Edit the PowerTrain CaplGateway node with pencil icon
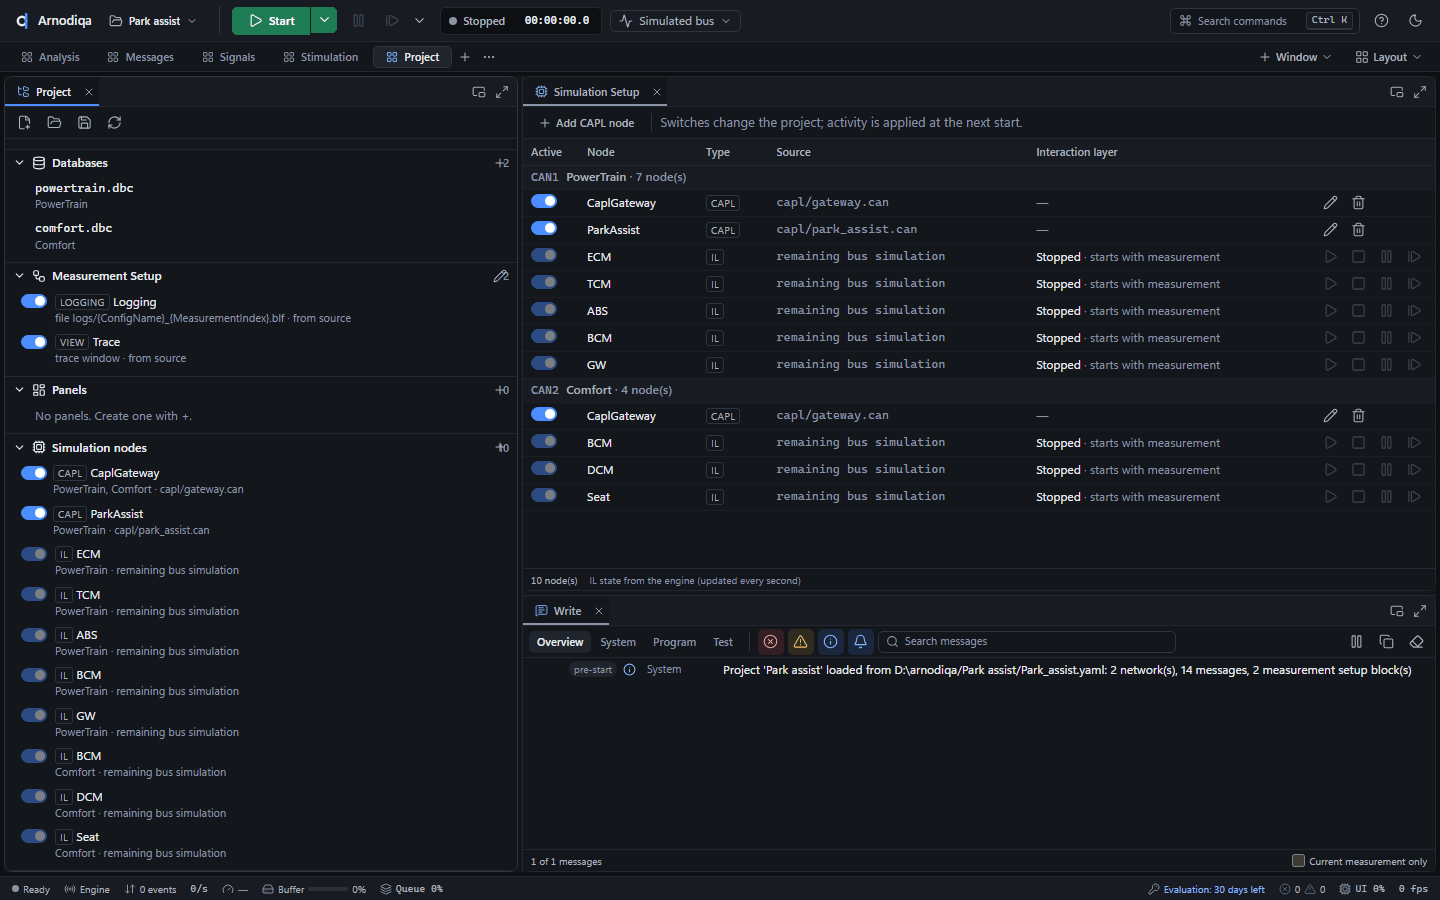1440x900 pixels. (x=1330, y=203)
